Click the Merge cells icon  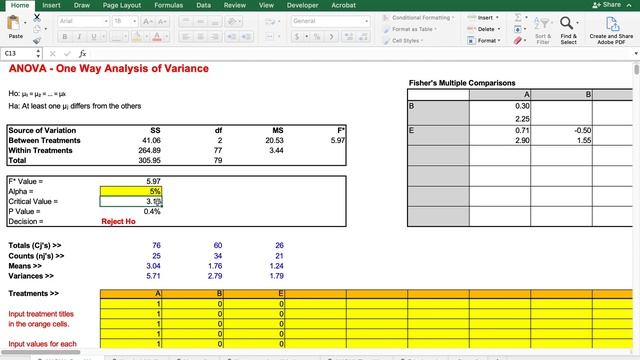point(270,37)
